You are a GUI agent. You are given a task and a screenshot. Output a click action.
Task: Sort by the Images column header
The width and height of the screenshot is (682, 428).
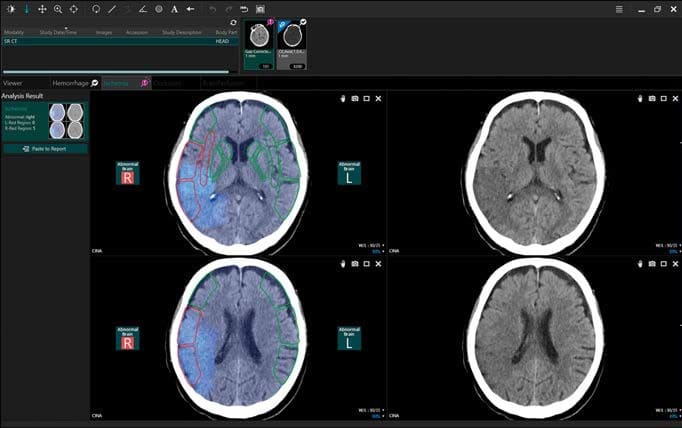(104, 32)
